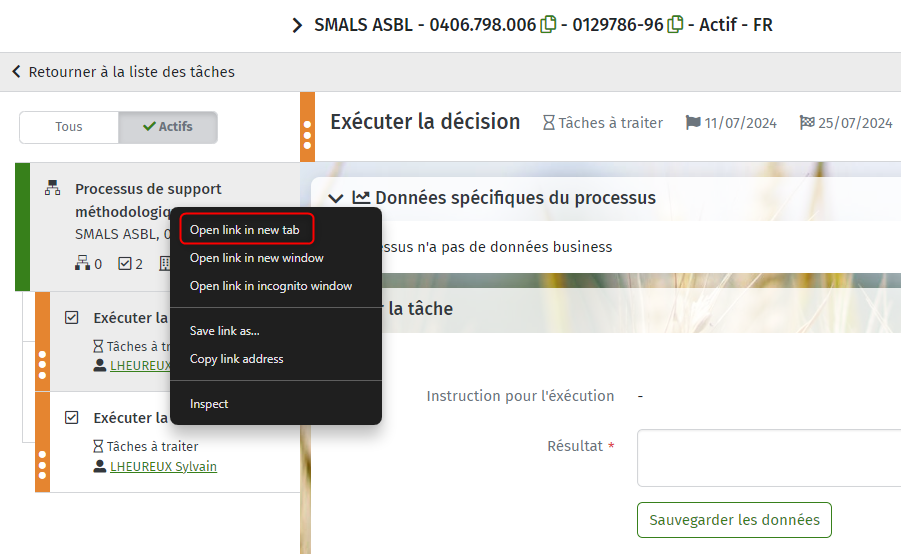Copy number 0129786-96 with copy icon
Viewport: 901px width, 554px height.
(x=675, y=25)
